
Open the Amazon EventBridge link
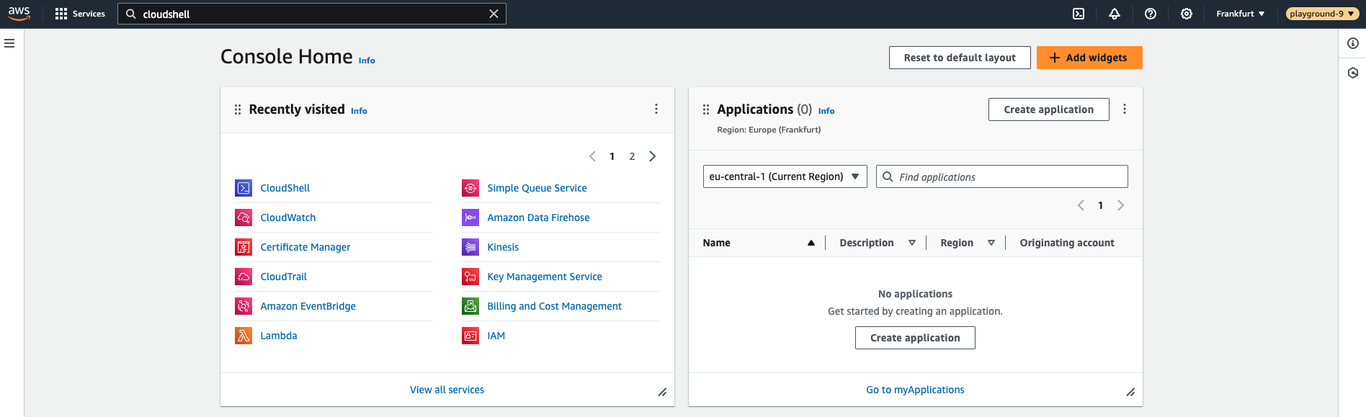308,306
